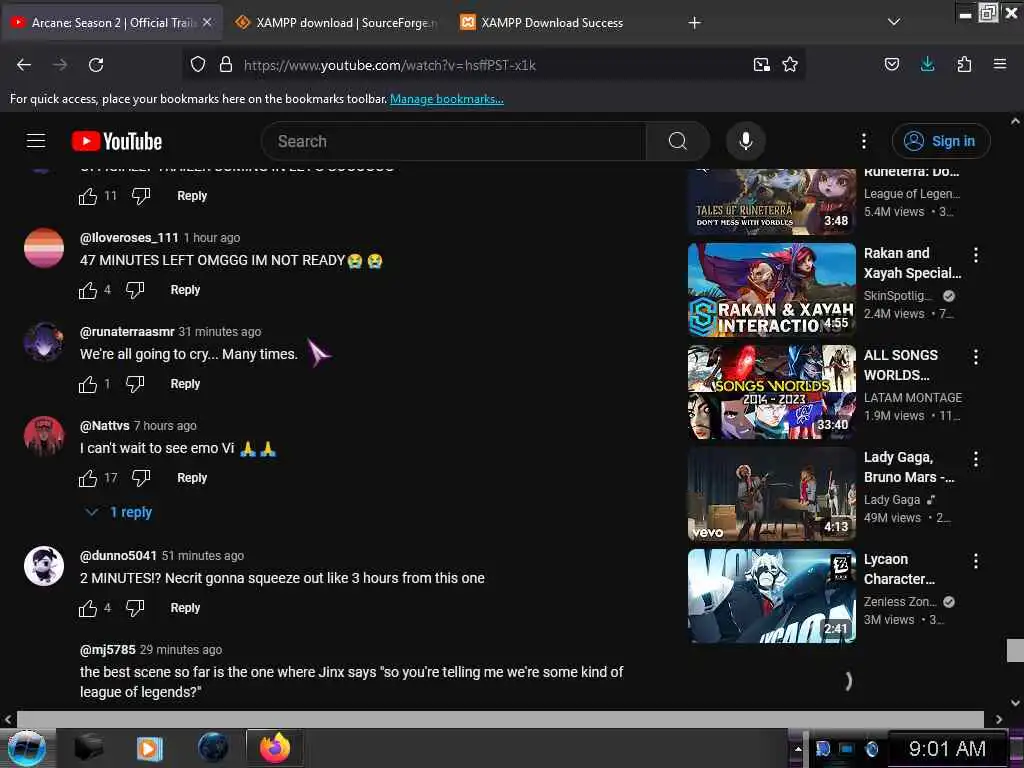Like the comment by @dunno5041
The image size is (1024, 768).
88,608
